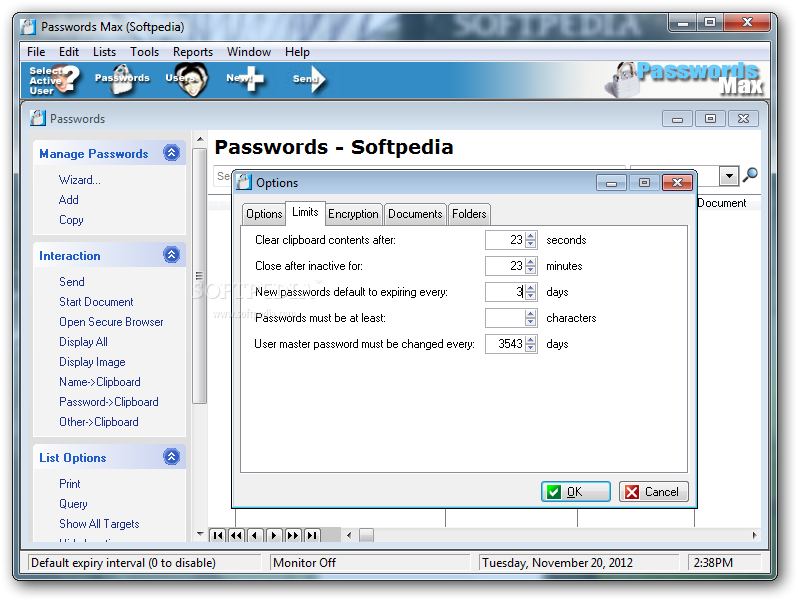Image resolution: width=798 pixels, height=601 pixels.
Task: Adjust inactive minutes spinner arrows
Action: 531,266
